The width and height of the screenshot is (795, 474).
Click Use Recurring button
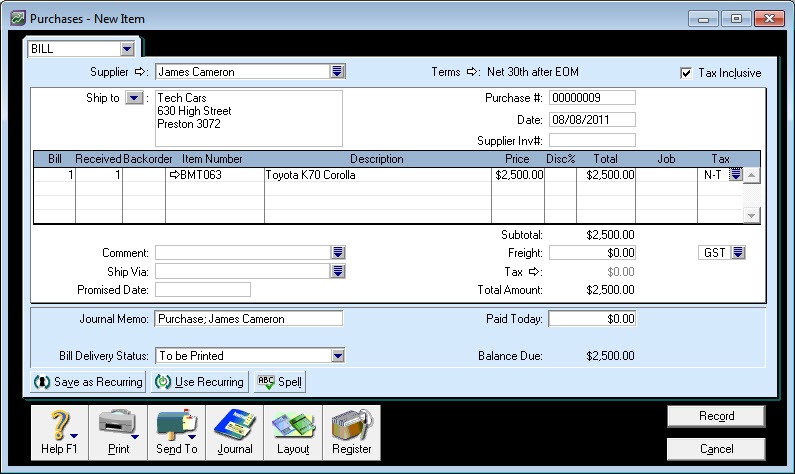pyautogui.click(x=199, y=382)
